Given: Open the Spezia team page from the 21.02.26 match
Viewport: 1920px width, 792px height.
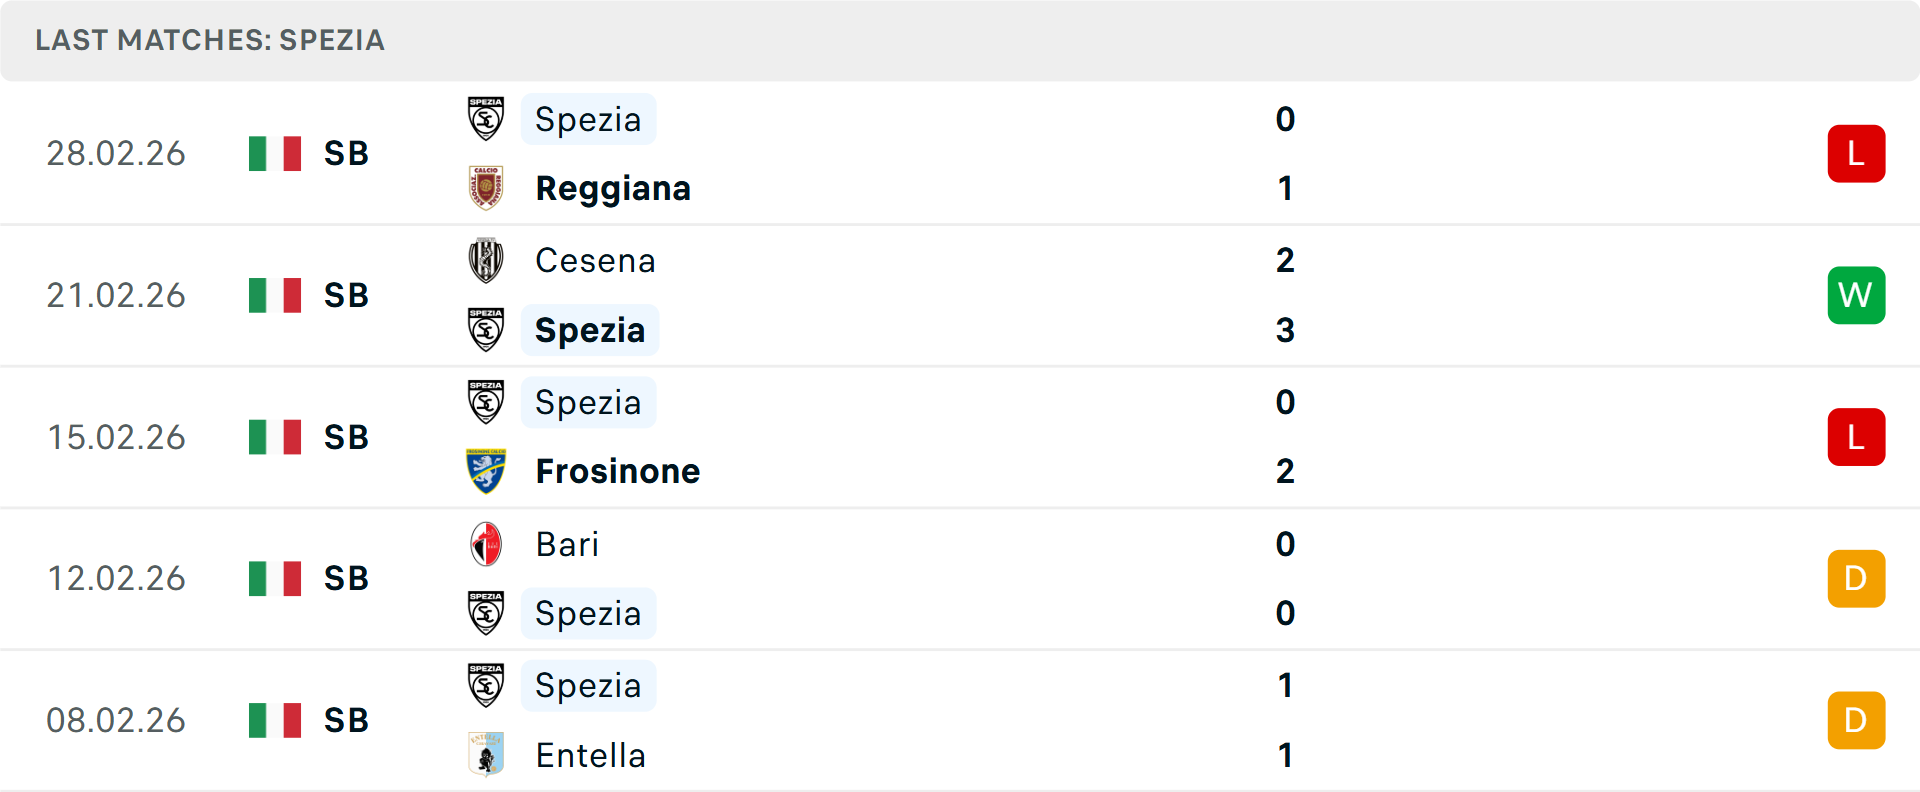Looking at the screenshot, I should pos(589,330).
